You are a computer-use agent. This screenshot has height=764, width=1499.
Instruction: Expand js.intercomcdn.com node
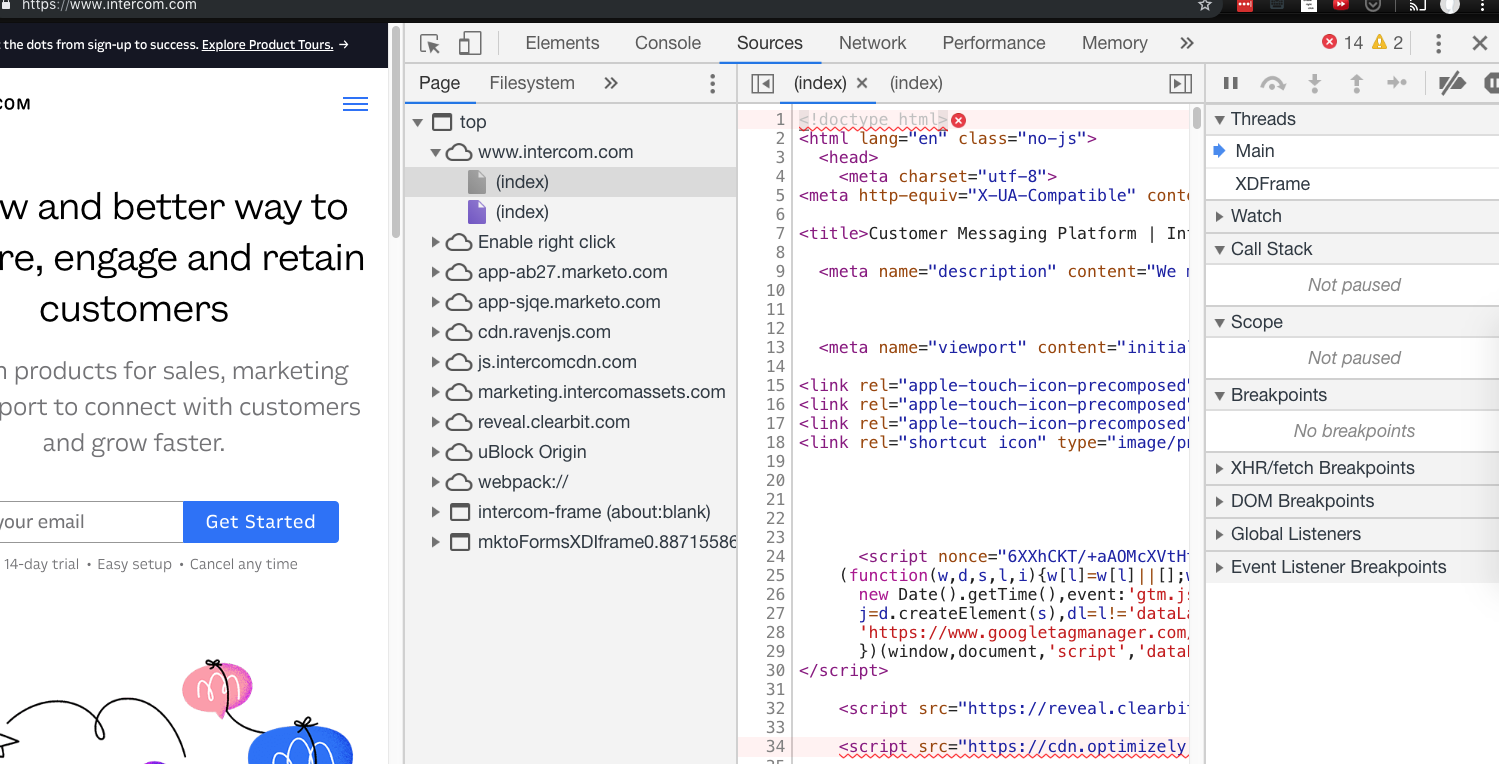point(436,362)
